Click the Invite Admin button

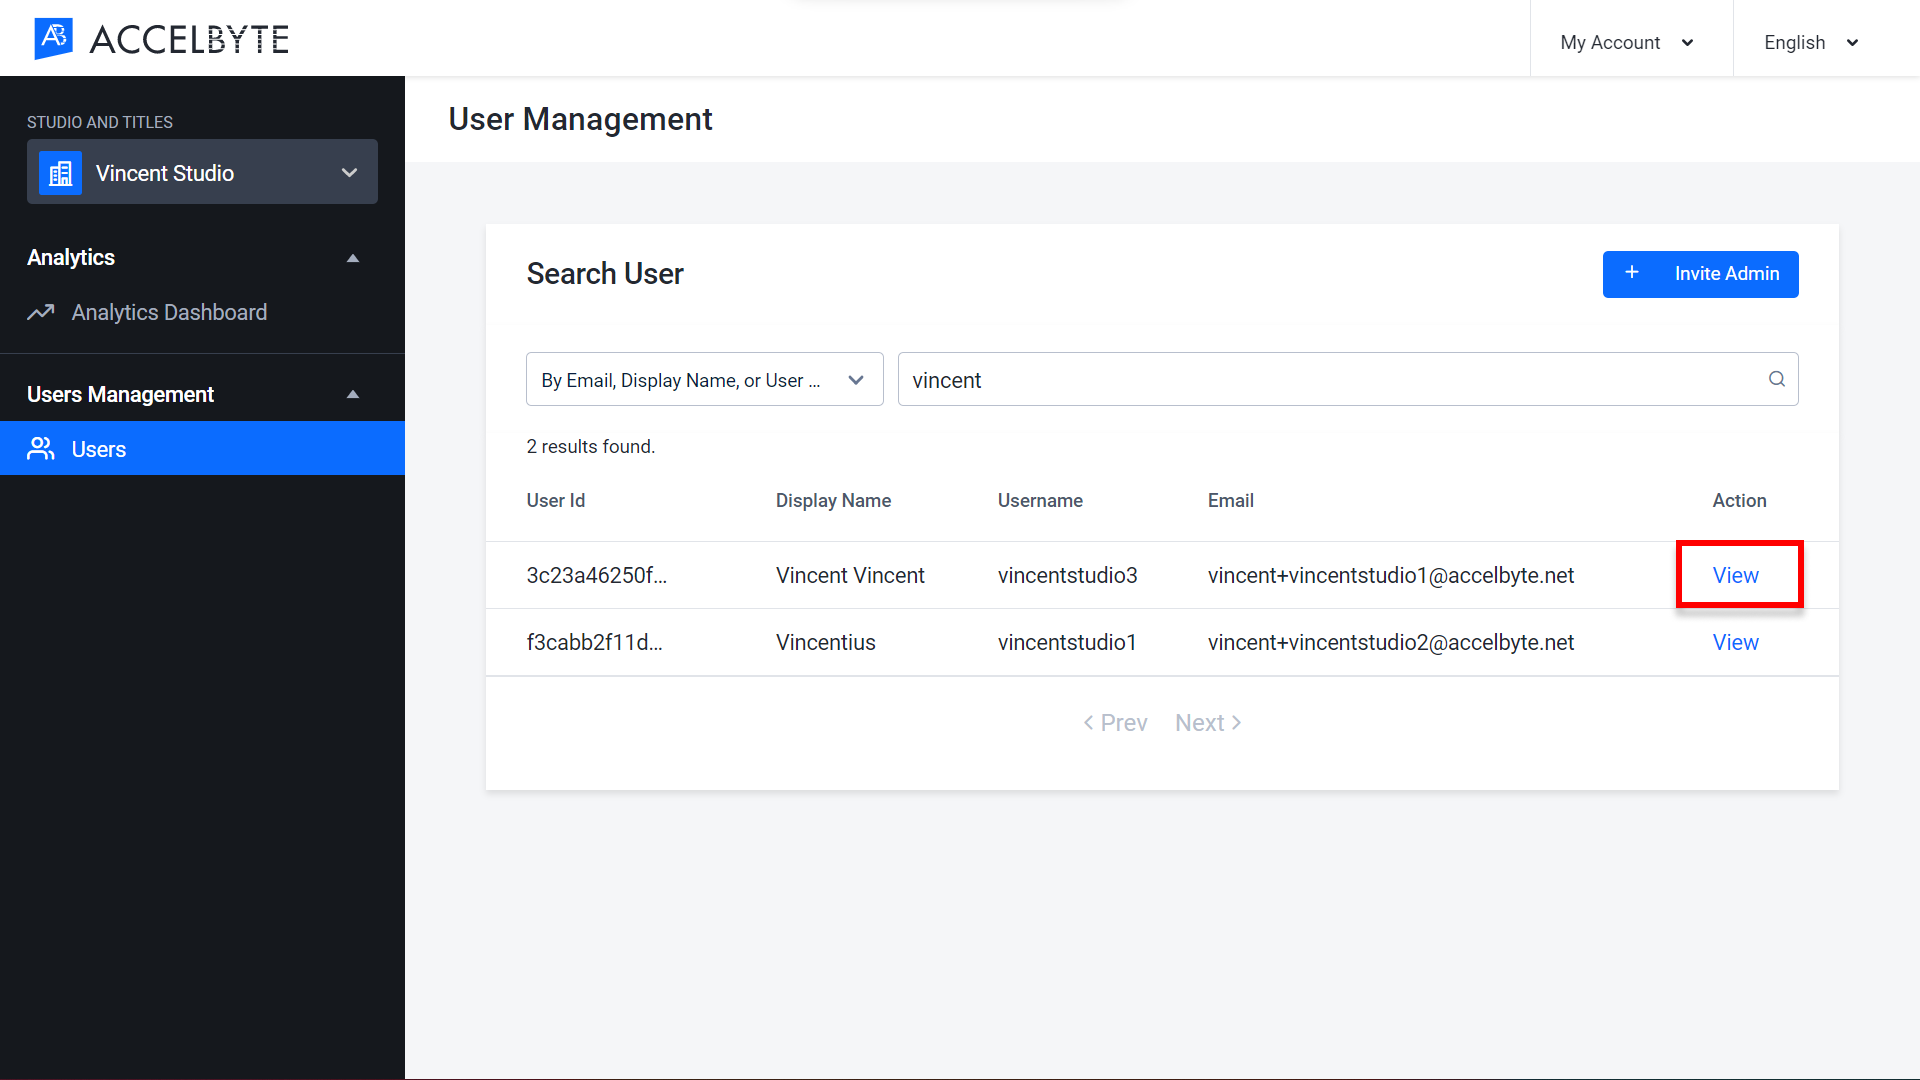tap(1701, 273)
